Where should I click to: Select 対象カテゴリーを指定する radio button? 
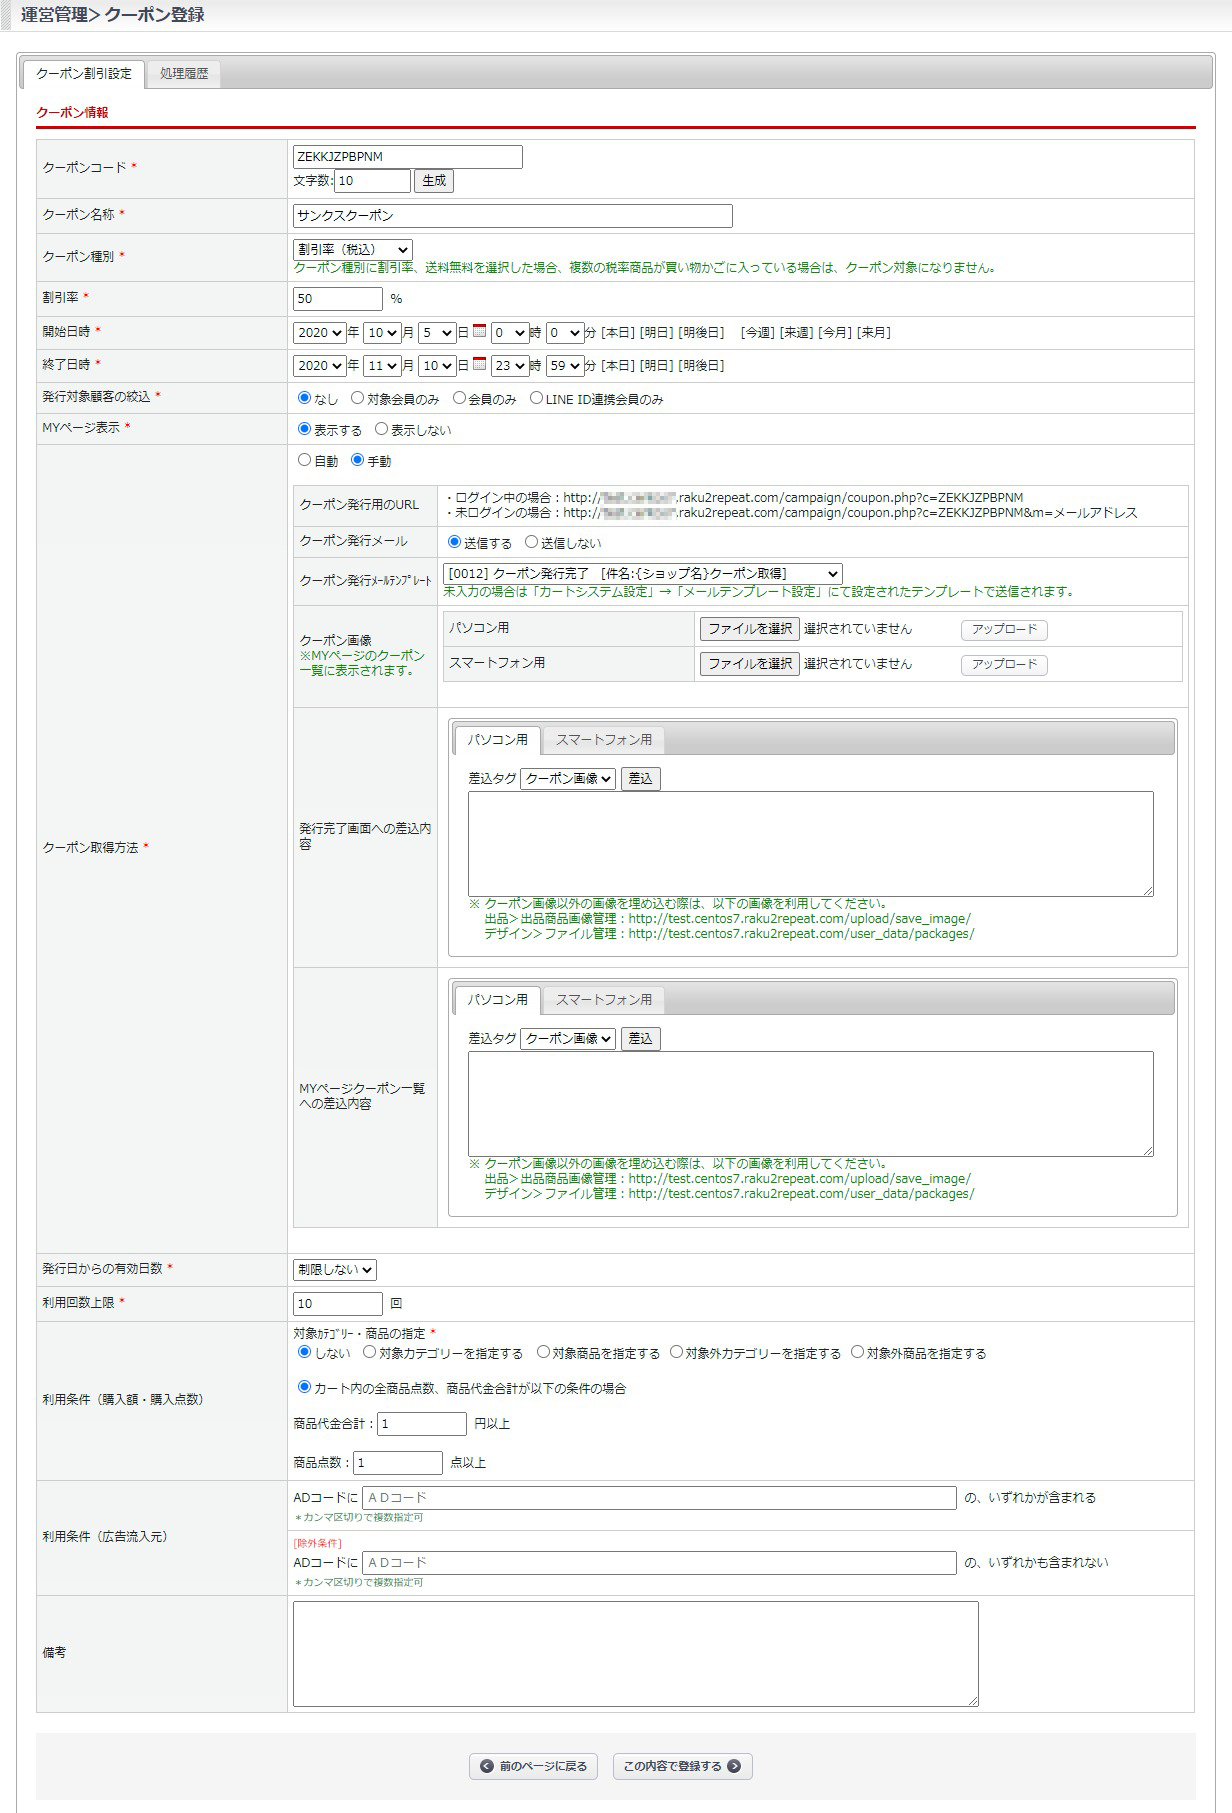[369, 1352]
